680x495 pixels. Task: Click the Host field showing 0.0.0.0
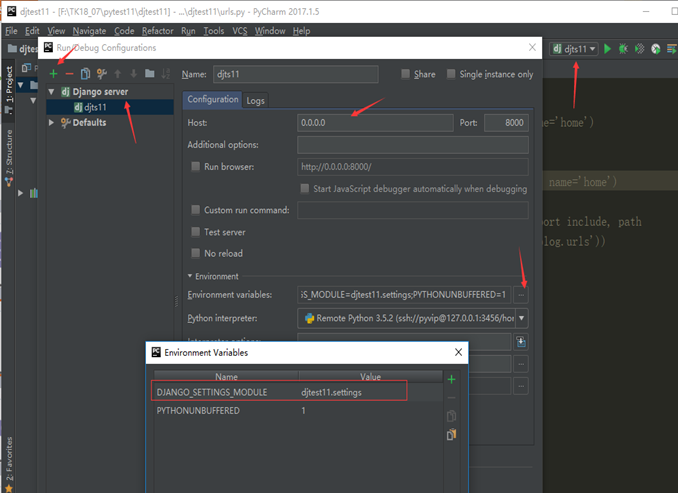375,123
